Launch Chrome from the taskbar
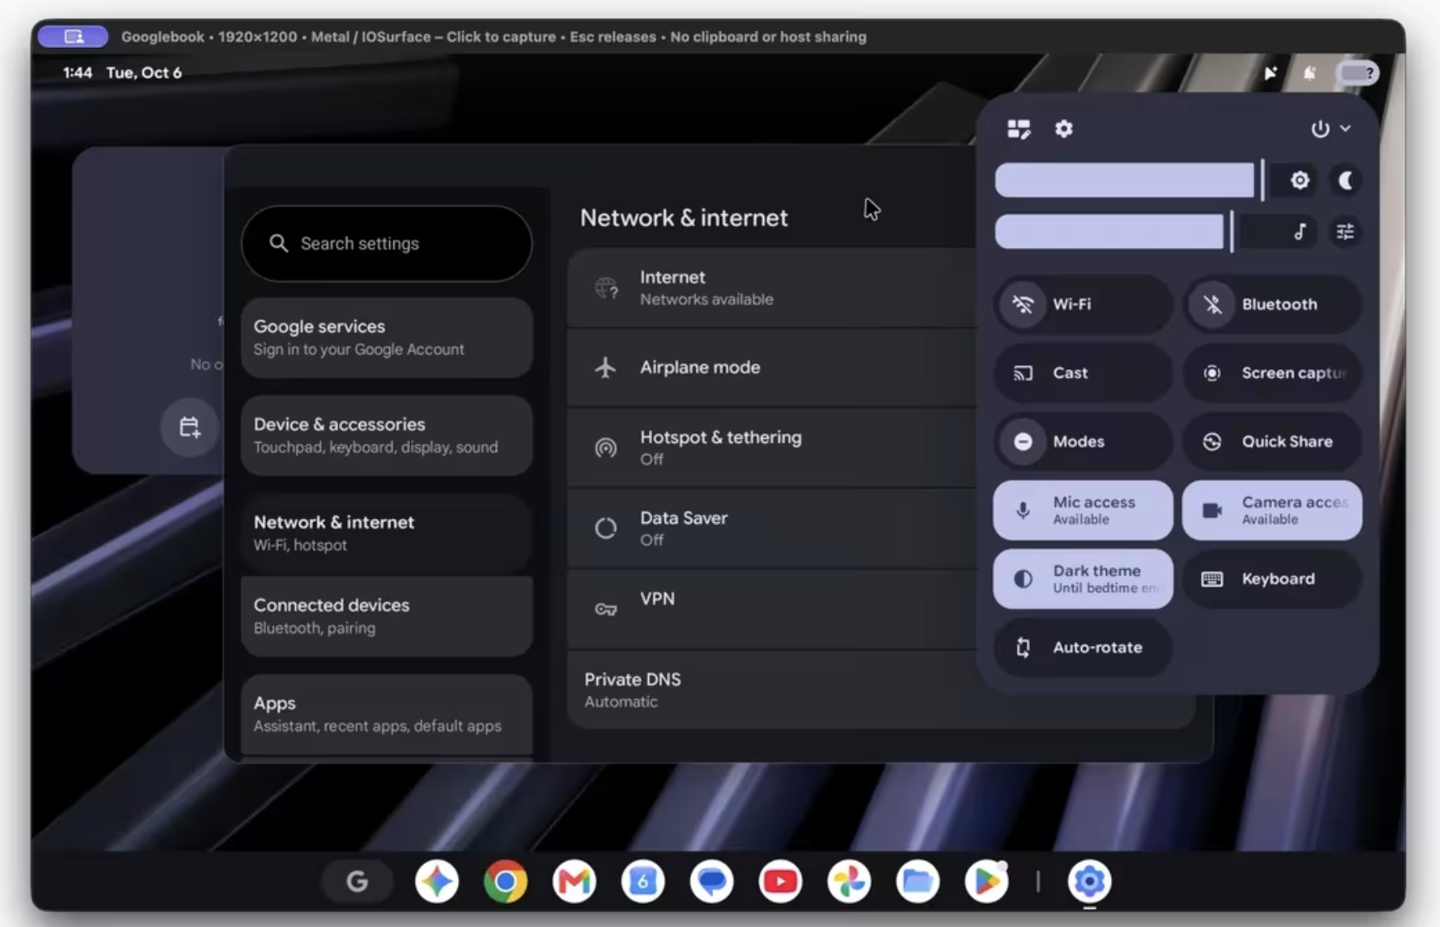This screenshot has height=927, width=1440. pos(506,881)
